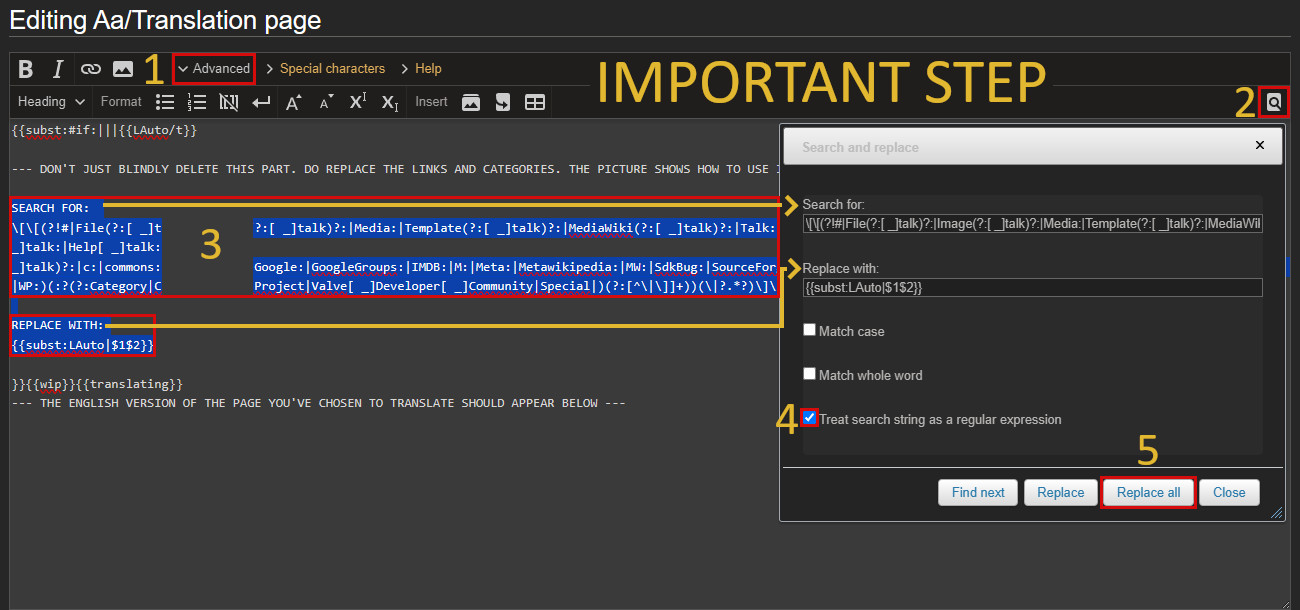Close the Search and replace dialog with X

click(1260, 146)
